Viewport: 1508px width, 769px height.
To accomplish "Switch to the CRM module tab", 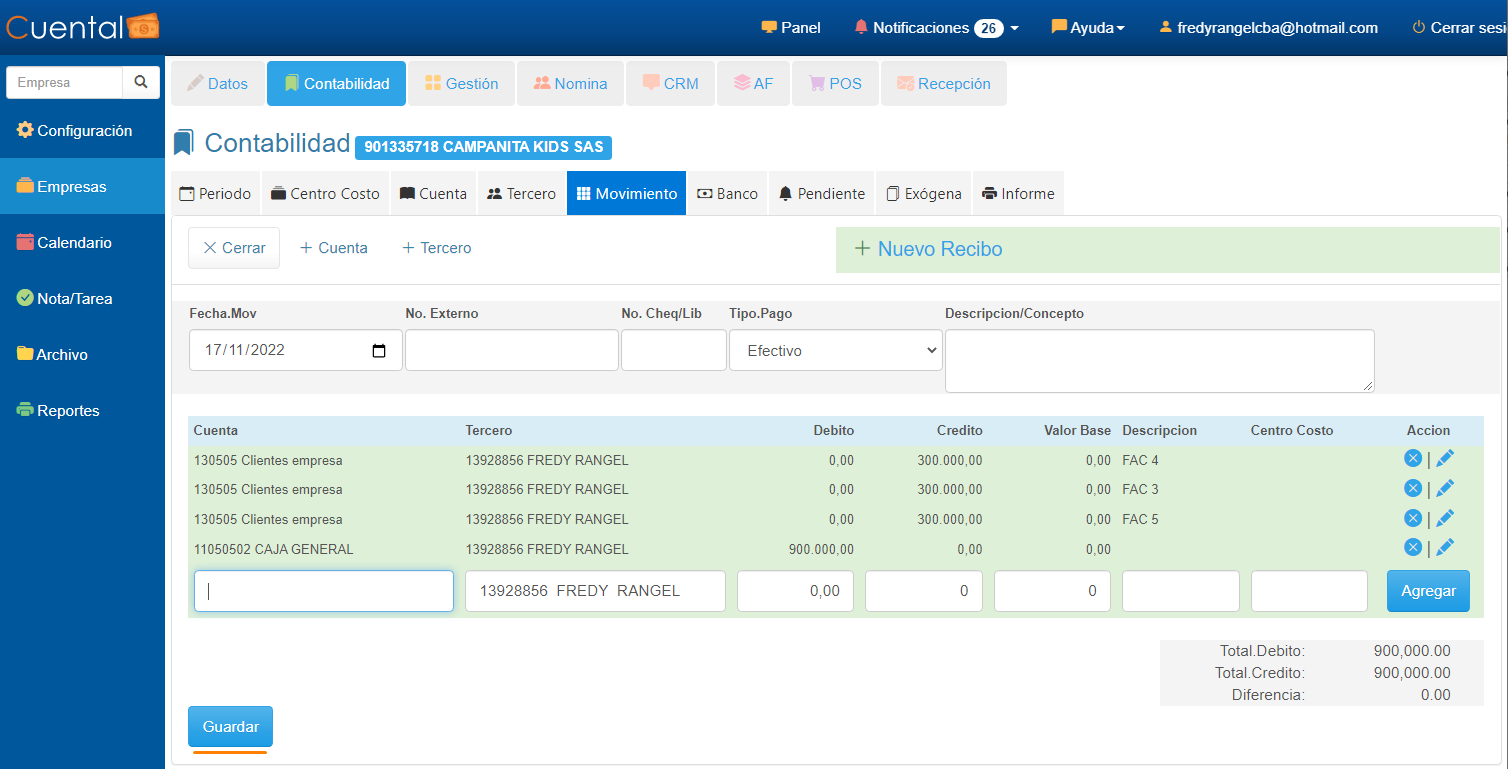I will point(670,84).
